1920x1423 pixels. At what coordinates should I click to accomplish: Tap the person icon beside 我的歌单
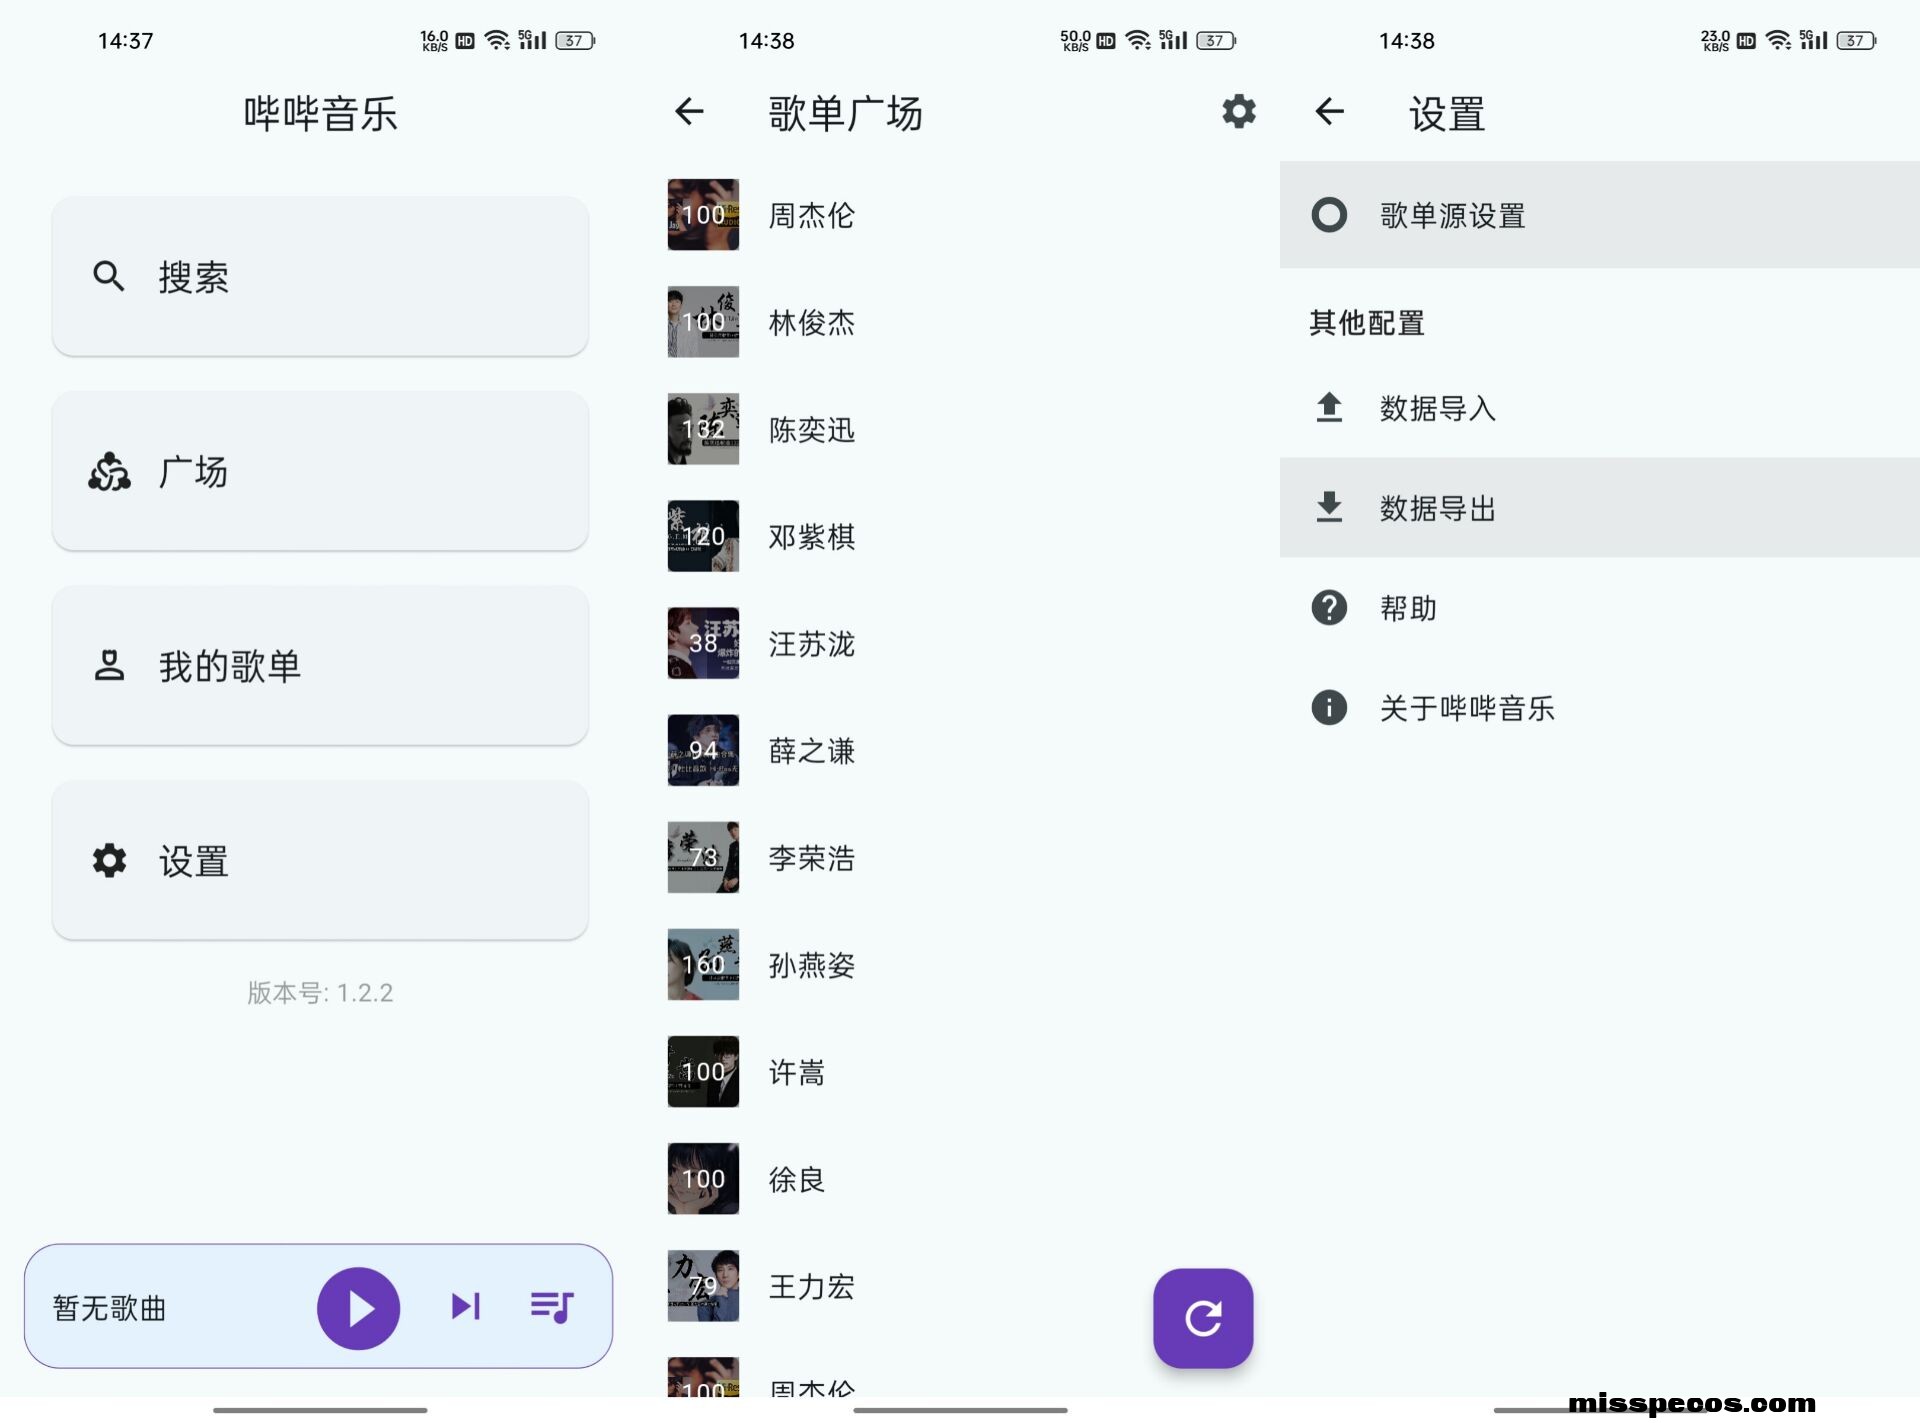coord(109,666)
